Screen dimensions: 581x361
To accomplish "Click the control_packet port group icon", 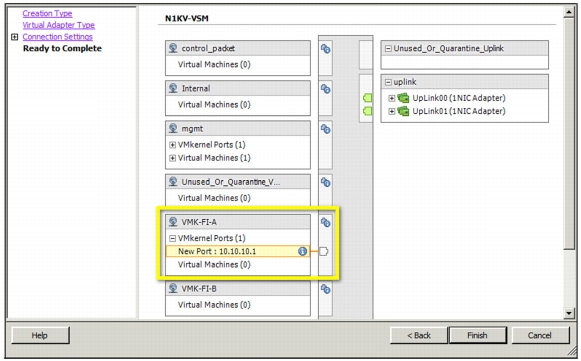I will click(173, 48).
